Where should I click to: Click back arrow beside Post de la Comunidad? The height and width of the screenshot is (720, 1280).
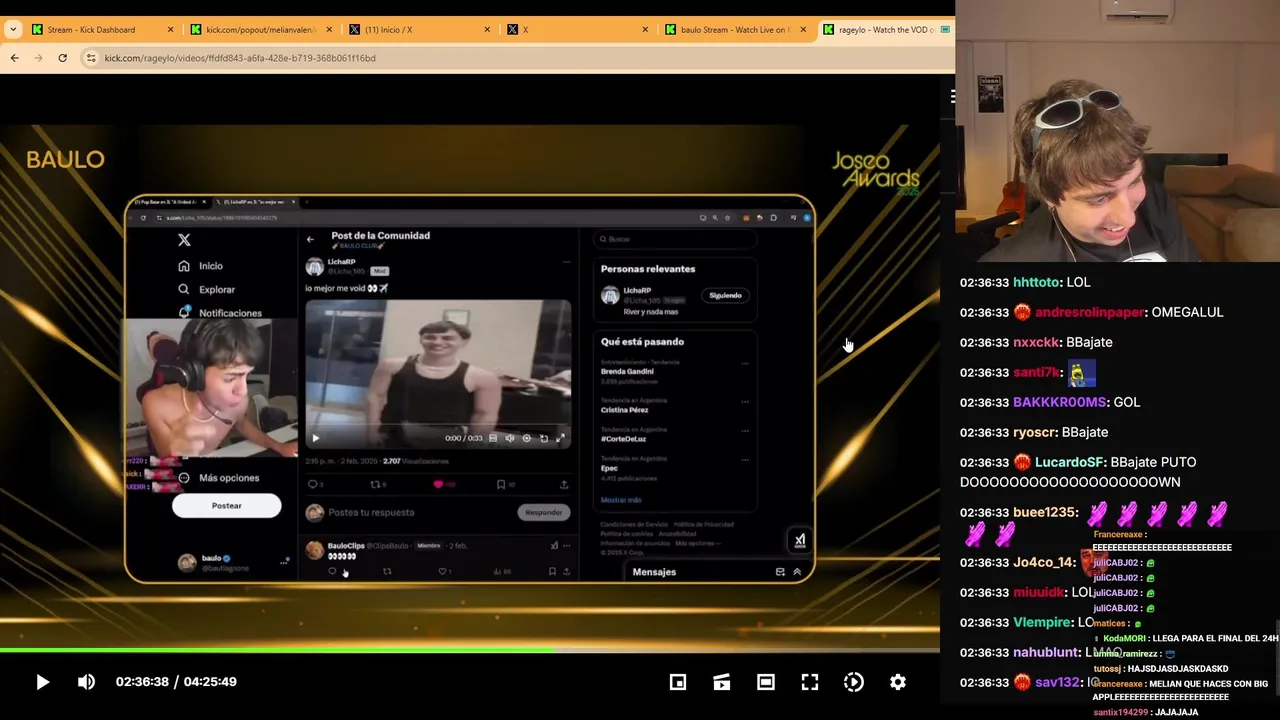tap(310, 239)
